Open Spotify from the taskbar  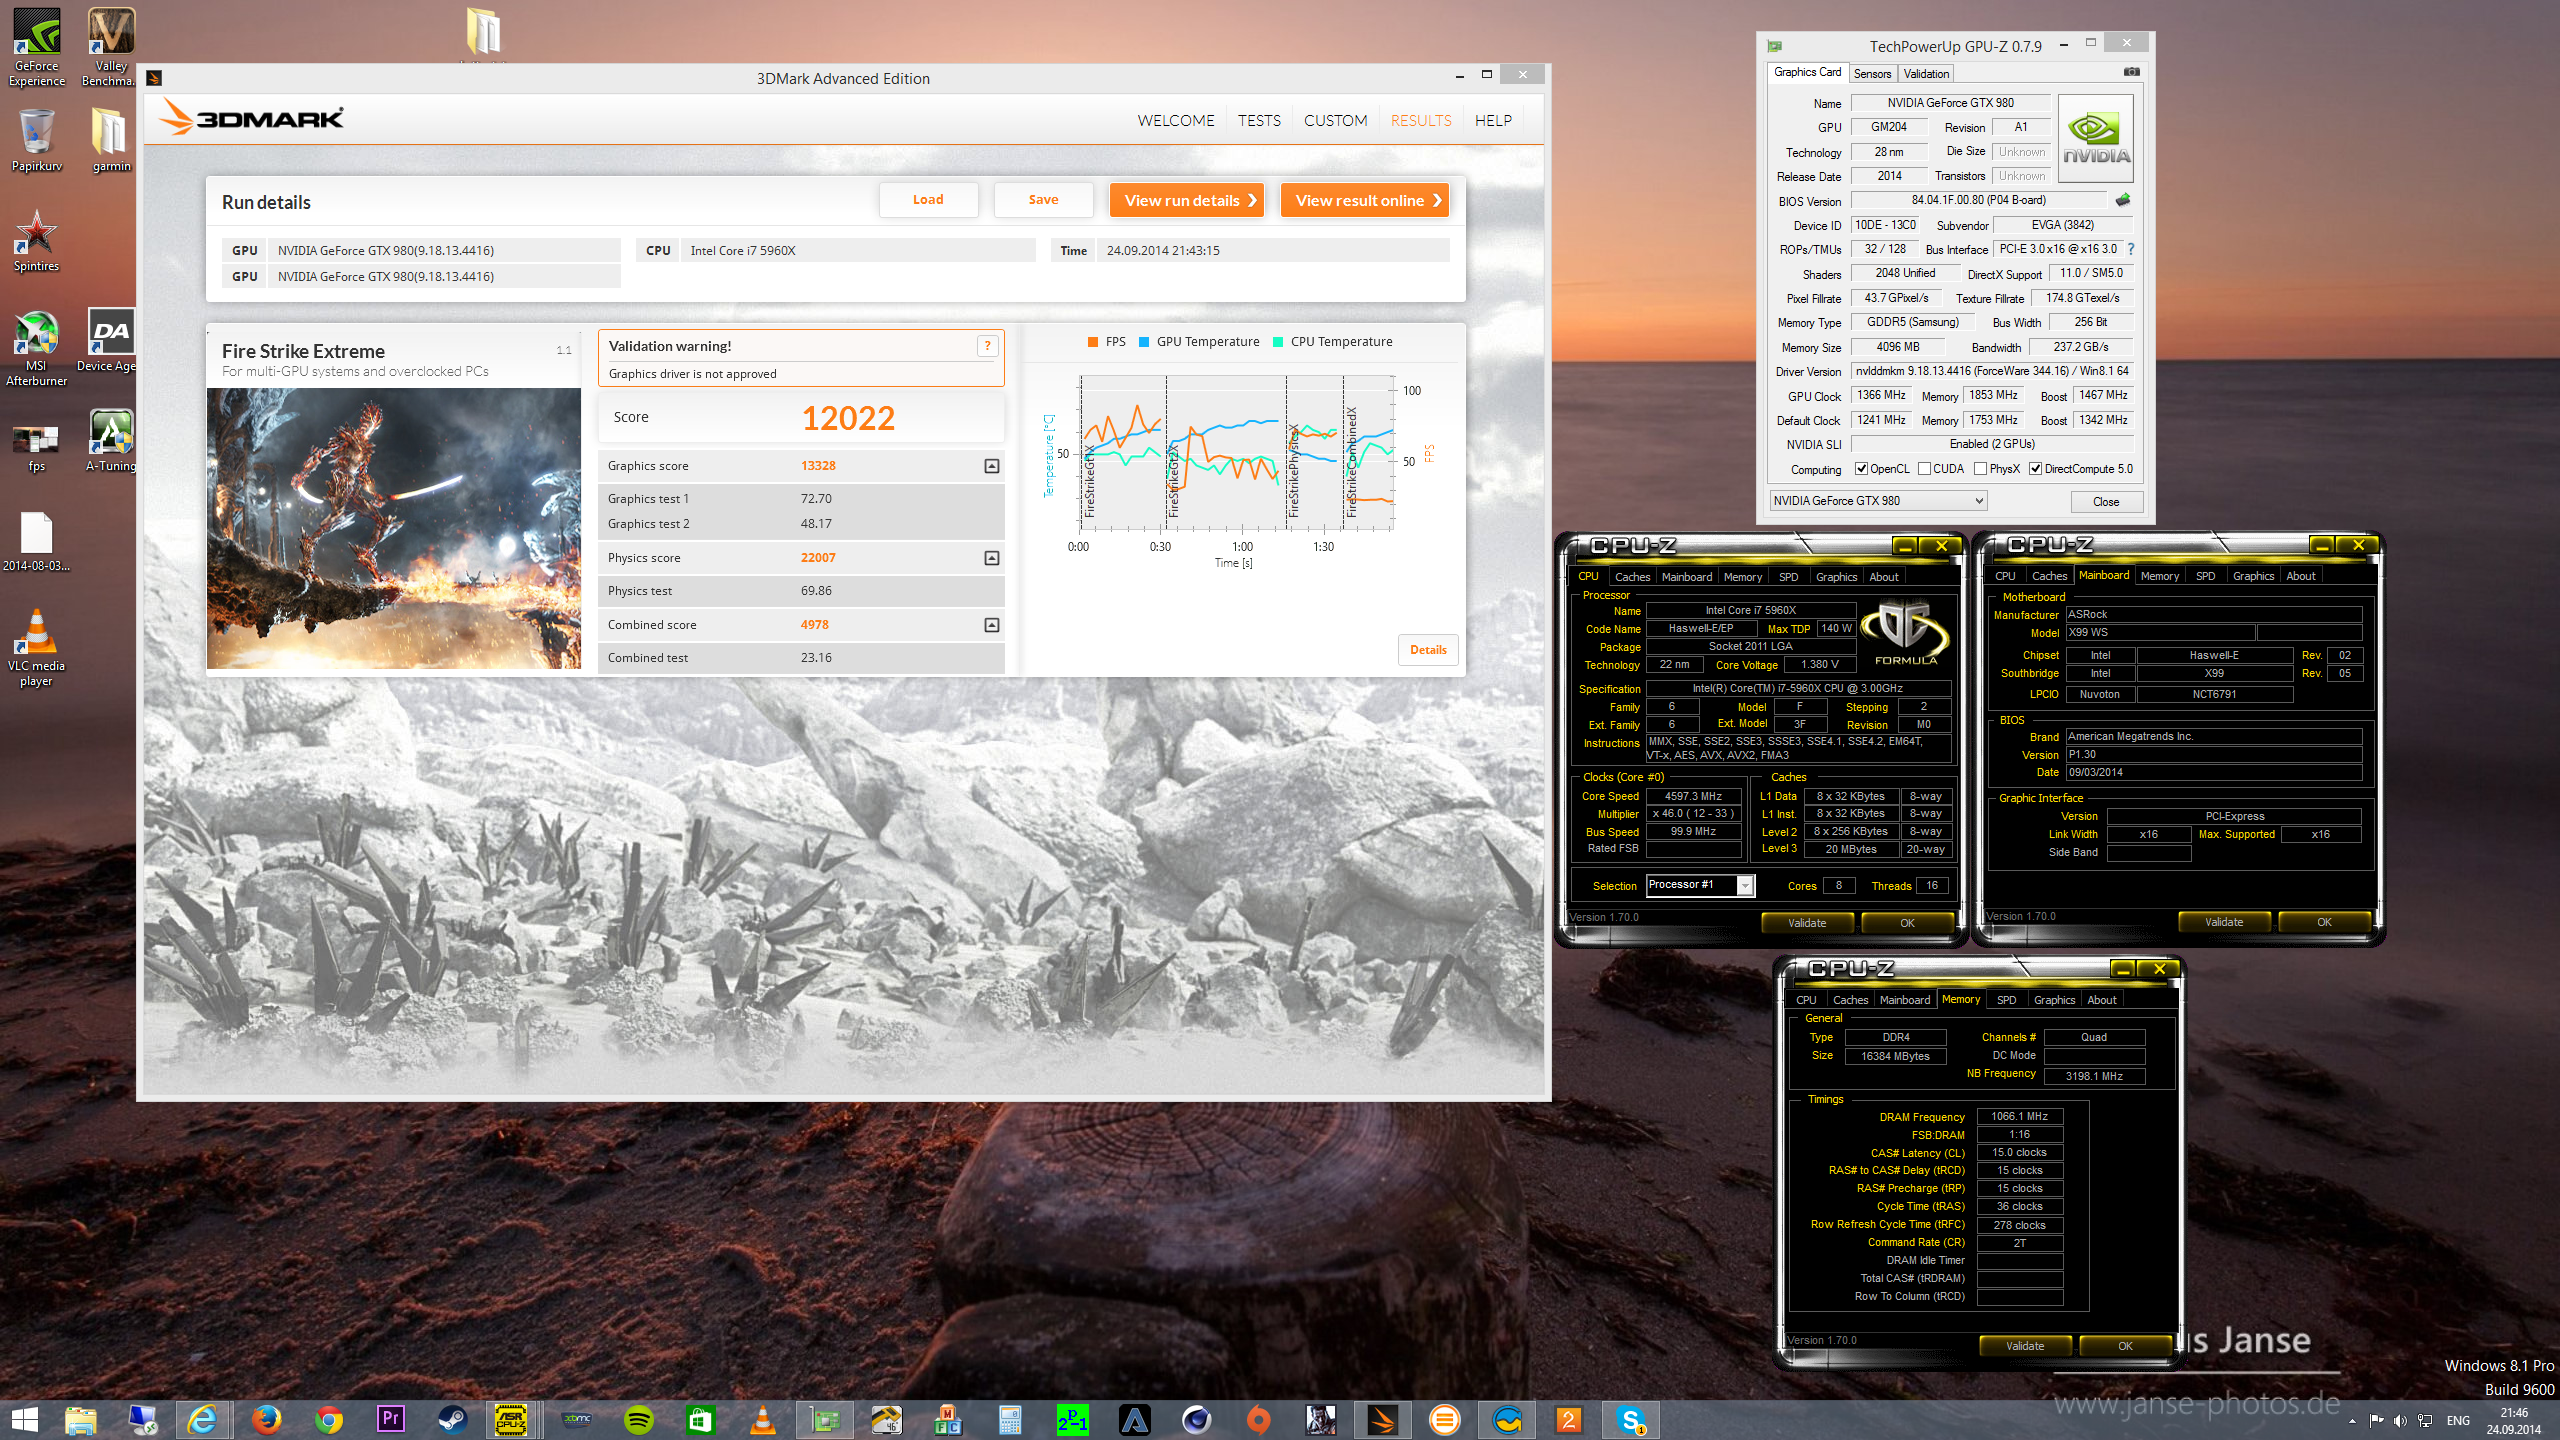click(x=638, y=1419)
